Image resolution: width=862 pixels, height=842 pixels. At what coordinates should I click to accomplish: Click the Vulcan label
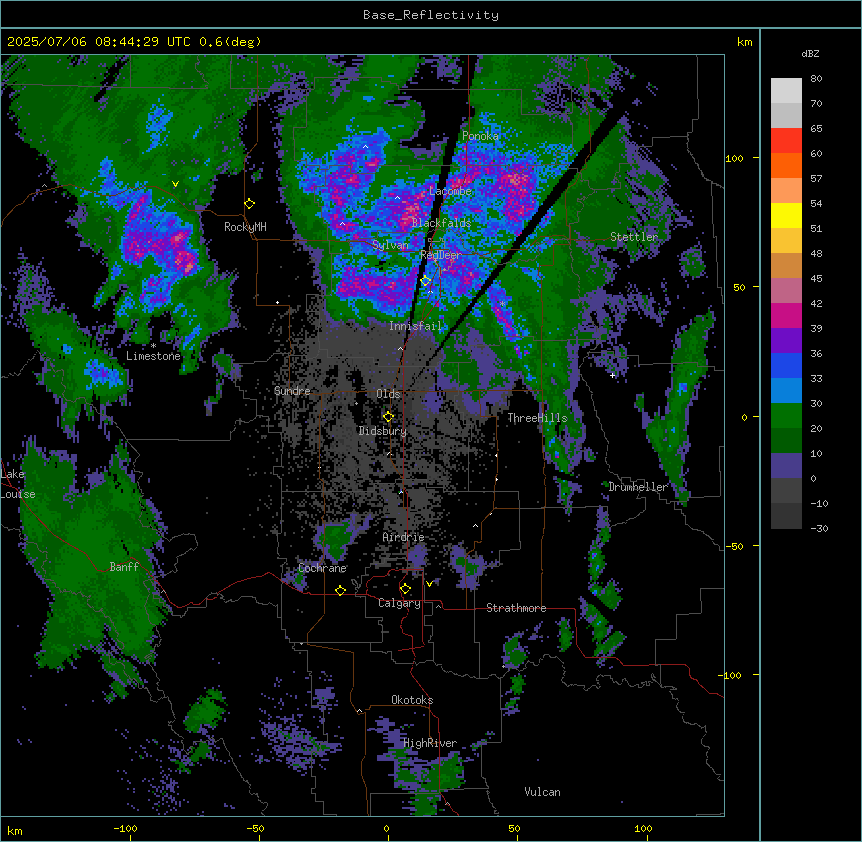543,792
